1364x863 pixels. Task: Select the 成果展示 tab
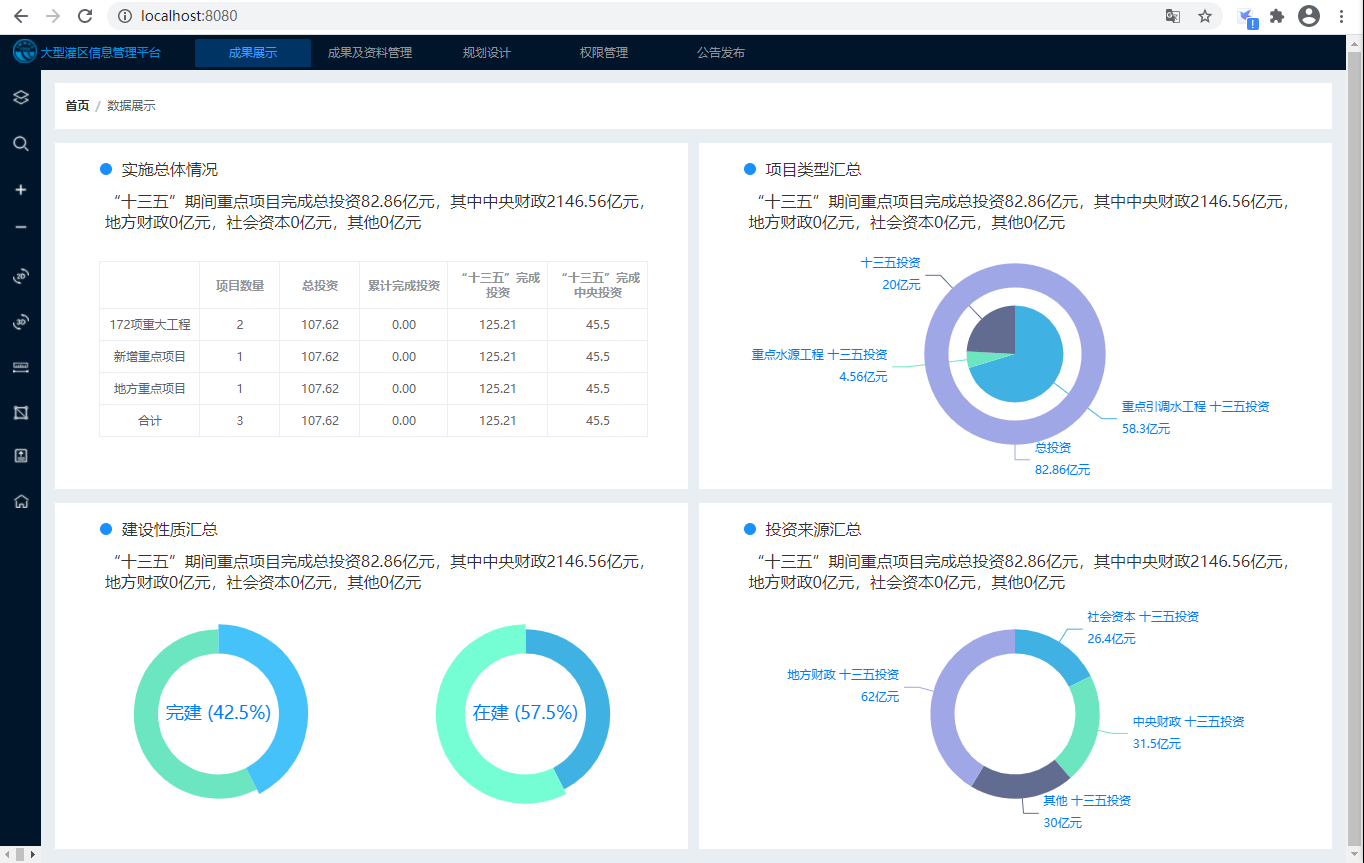click(x=253, y=53)
